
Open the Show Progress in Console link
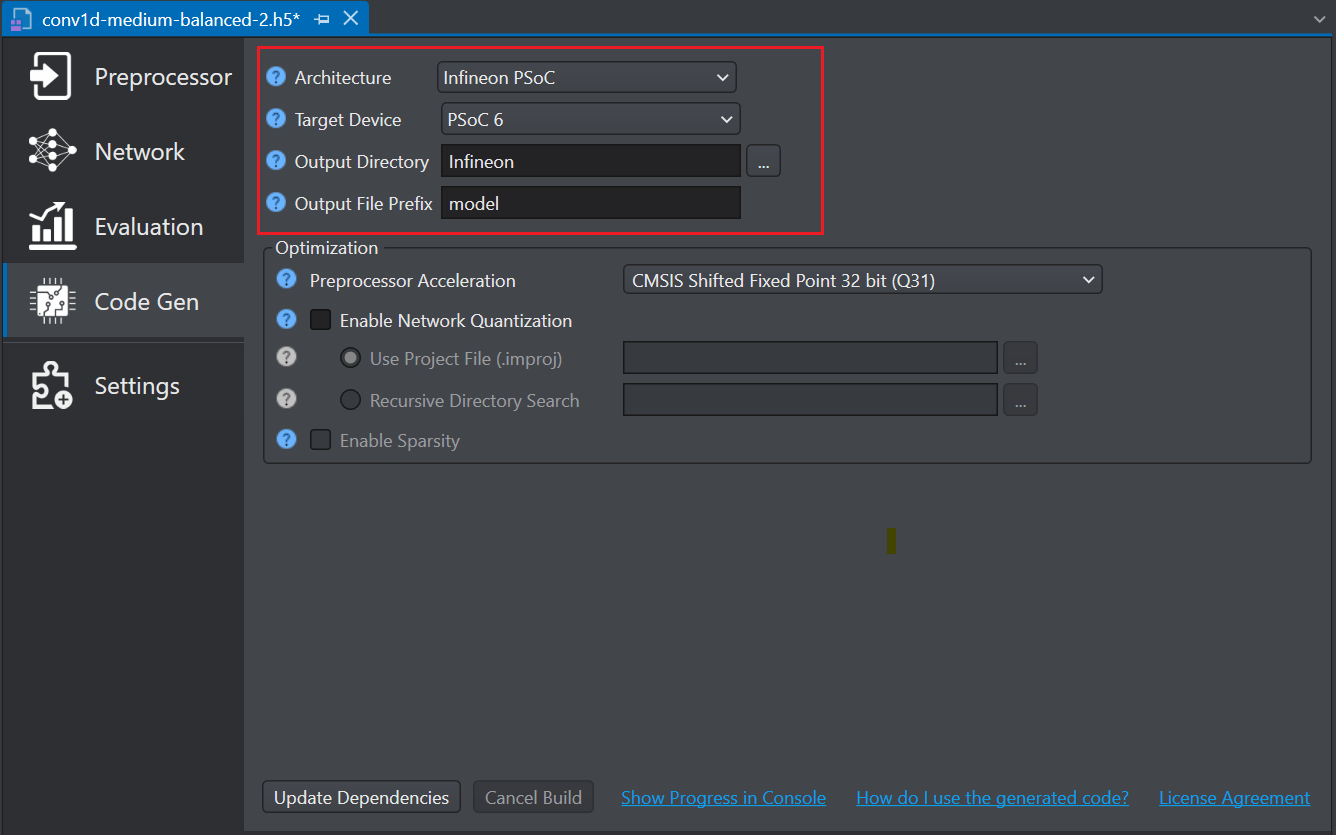(x=723, y=798)
